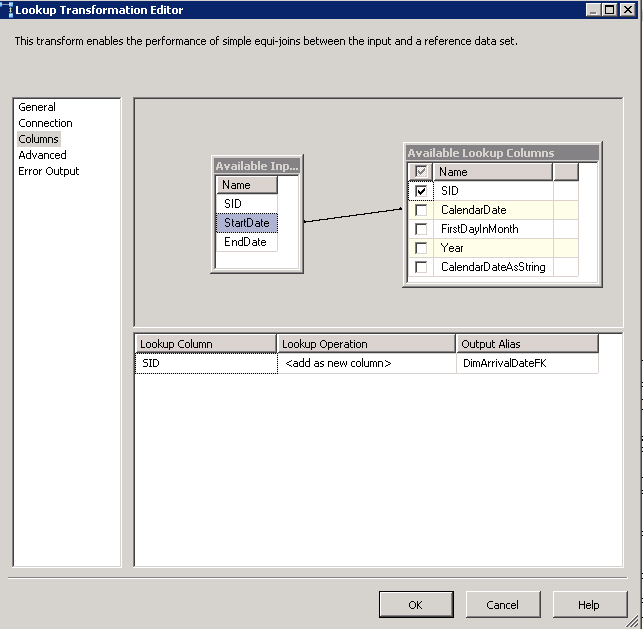This screenshot has height=629, width=643.
Task: Open Help for the lookup editor
Action: pos(589,604)
